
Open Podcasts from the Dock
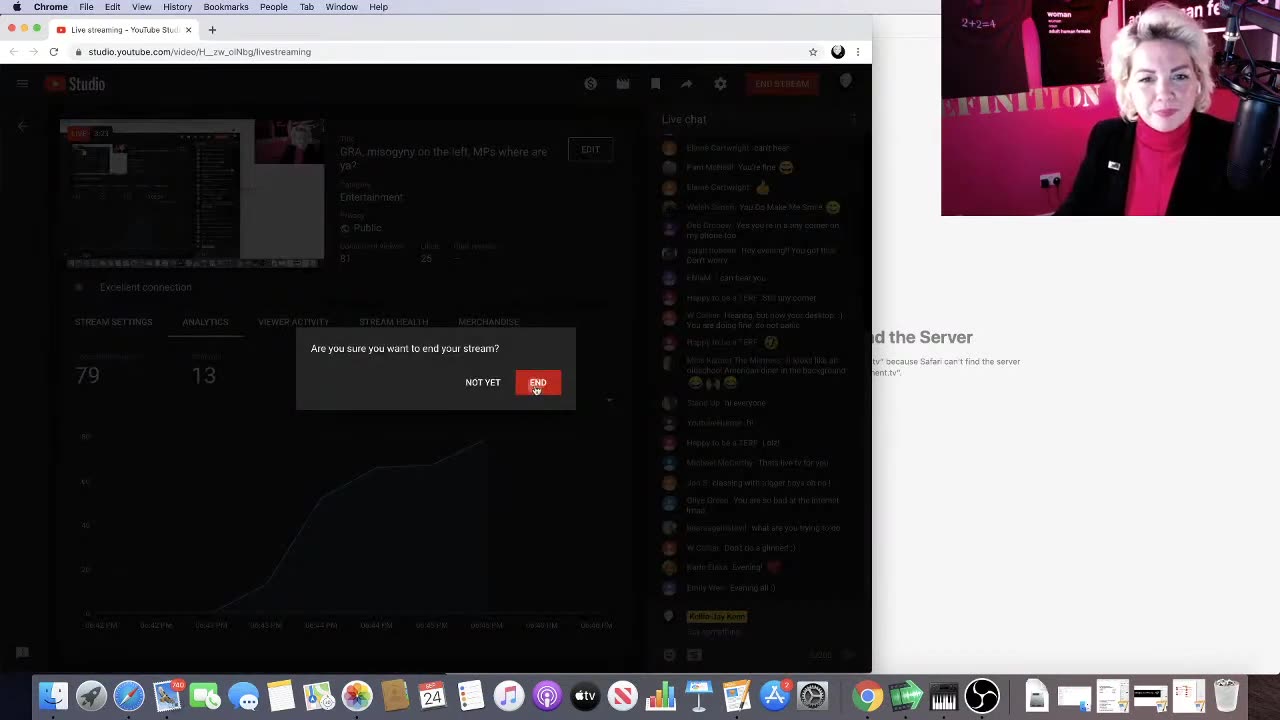pyautogui.click(x=547, y=695)
